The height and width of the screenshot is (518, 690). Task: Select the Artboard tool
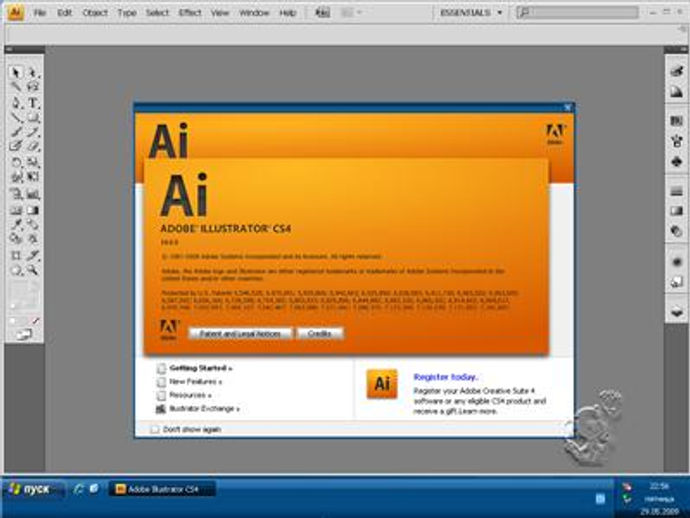pyautogui.click(x=16, y=255)
